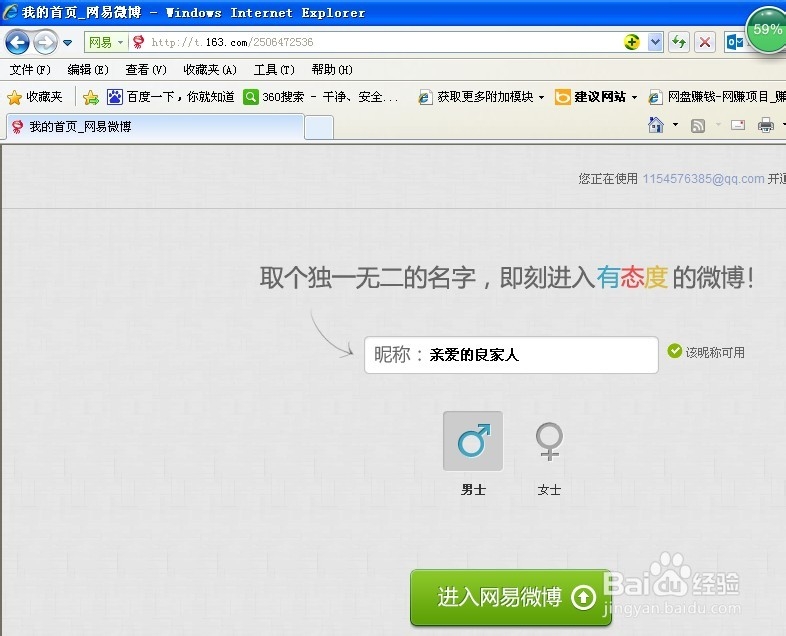Open the 帮助(H) menu
This screenshot has width=786, height=636.
(332, 70)
